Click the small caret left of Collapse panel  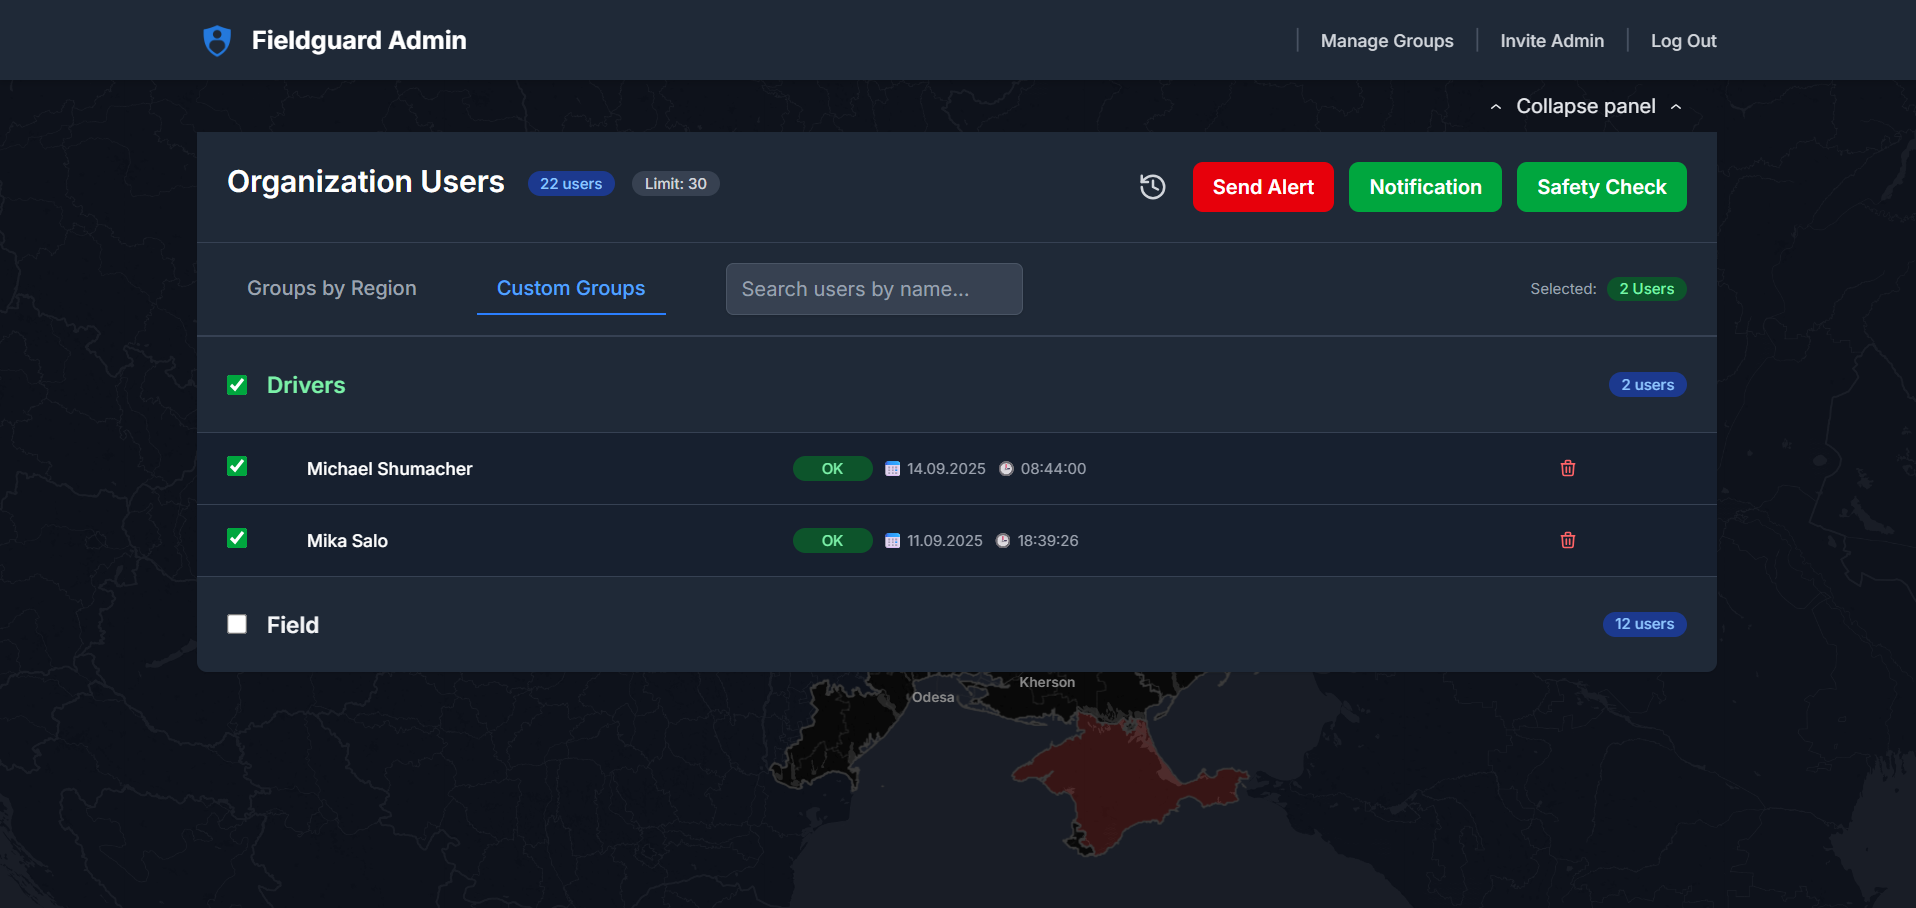tap(1494, 106)
